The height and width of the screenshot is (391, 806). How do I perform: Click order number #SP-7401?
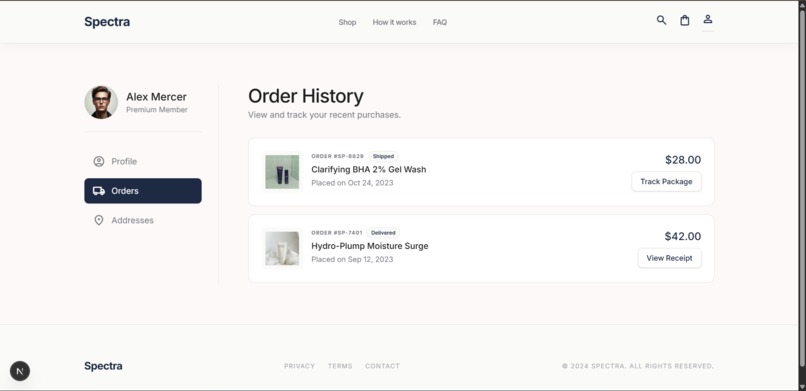(337, 233)
